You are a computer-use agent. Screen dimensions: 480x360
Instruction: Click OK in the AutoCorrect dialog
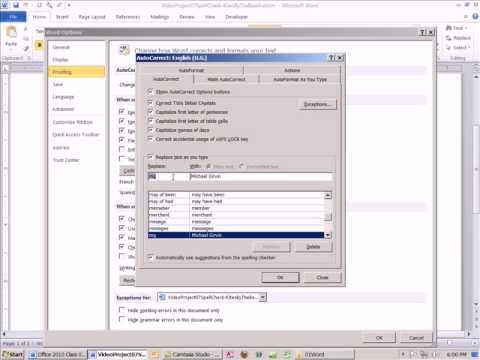280,277
